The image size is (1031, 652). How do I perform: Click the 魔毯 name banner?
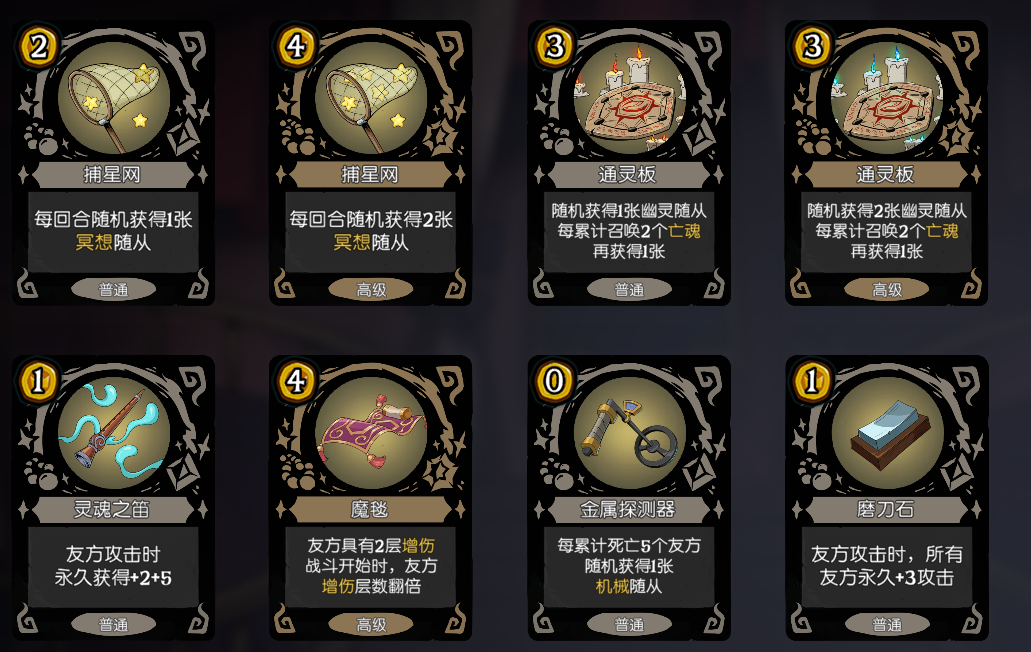click(x=370, y=509)
